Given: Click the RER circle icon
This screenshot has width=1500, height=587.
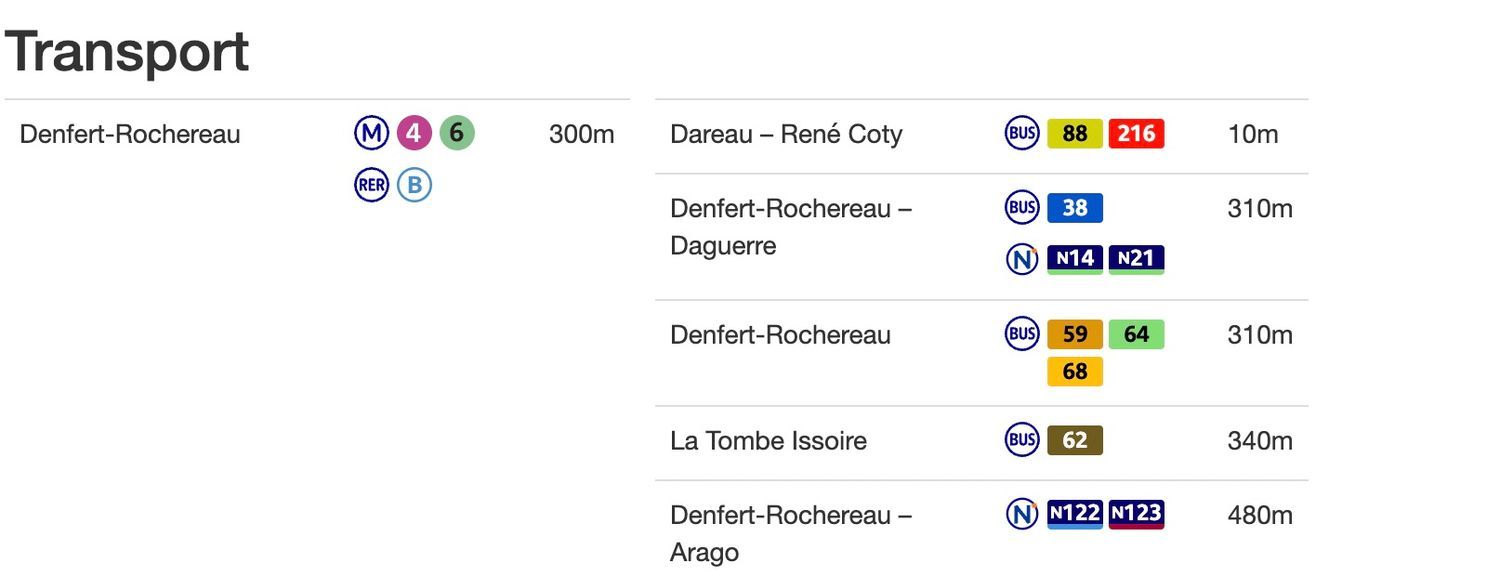Looking at the screenshot, I should [372, 185].
